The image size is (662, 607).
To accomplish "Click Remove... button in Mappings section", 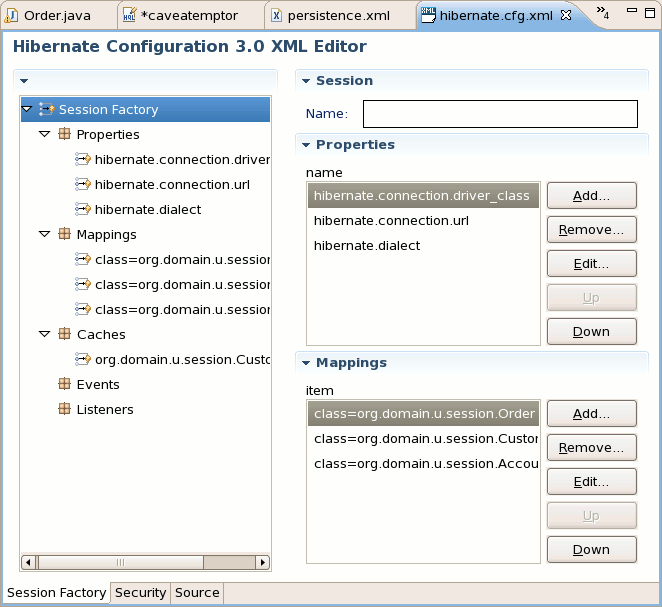I will coord(591,447).
